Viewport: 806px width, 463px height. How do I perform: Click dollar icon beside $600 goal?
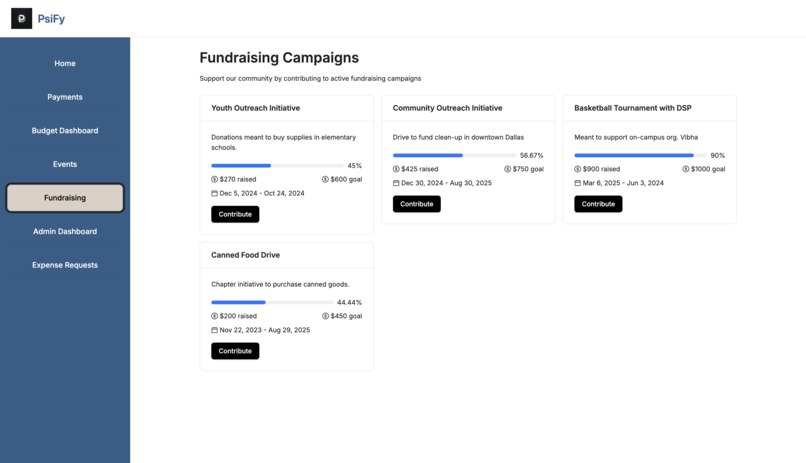(326, 179)
